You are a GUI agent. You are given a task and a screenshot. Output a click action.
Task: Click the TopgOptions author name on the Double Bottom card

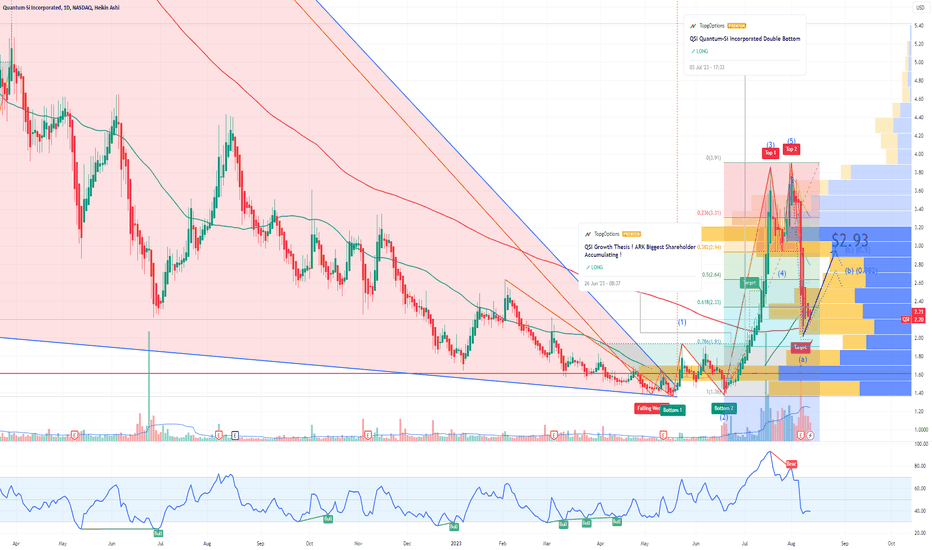coord(712,26)
